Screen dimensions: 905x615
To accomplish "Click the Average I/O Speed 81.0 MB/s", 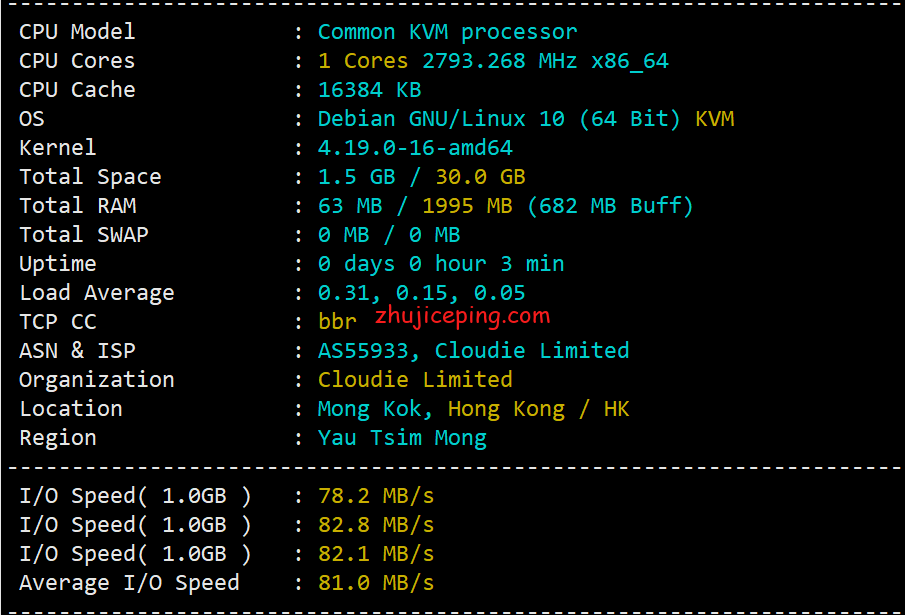I will coord(376,583).
